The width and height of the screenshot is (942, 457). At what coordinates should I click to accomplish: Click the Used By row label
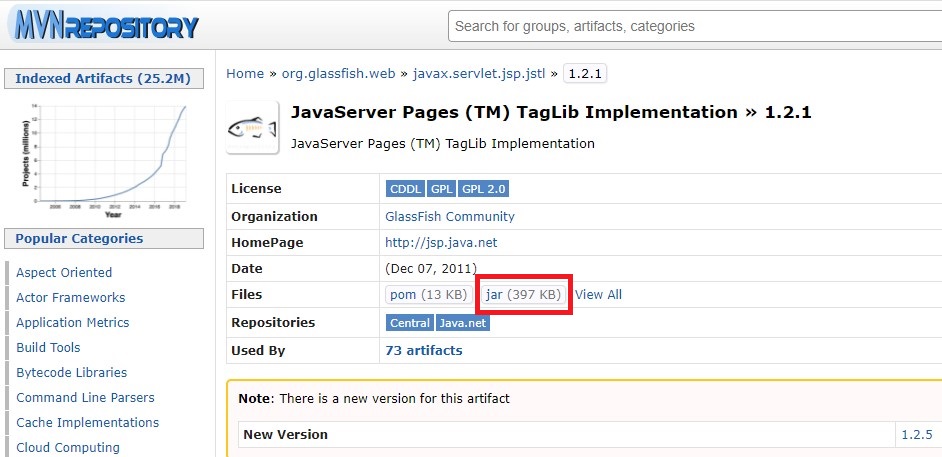(258, 351)
